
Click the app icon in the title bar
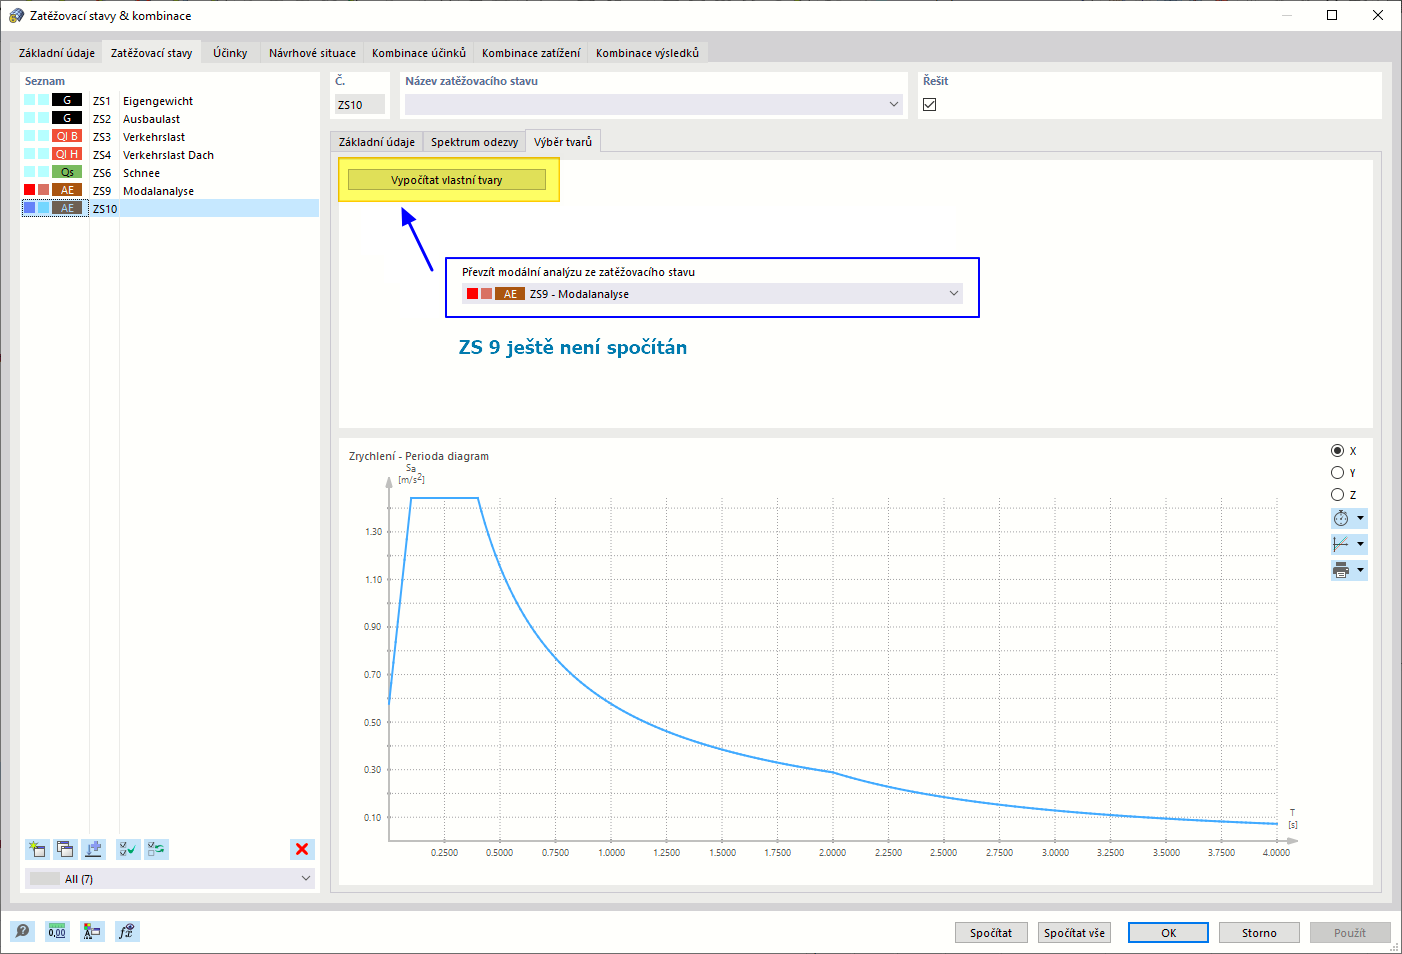16,15
